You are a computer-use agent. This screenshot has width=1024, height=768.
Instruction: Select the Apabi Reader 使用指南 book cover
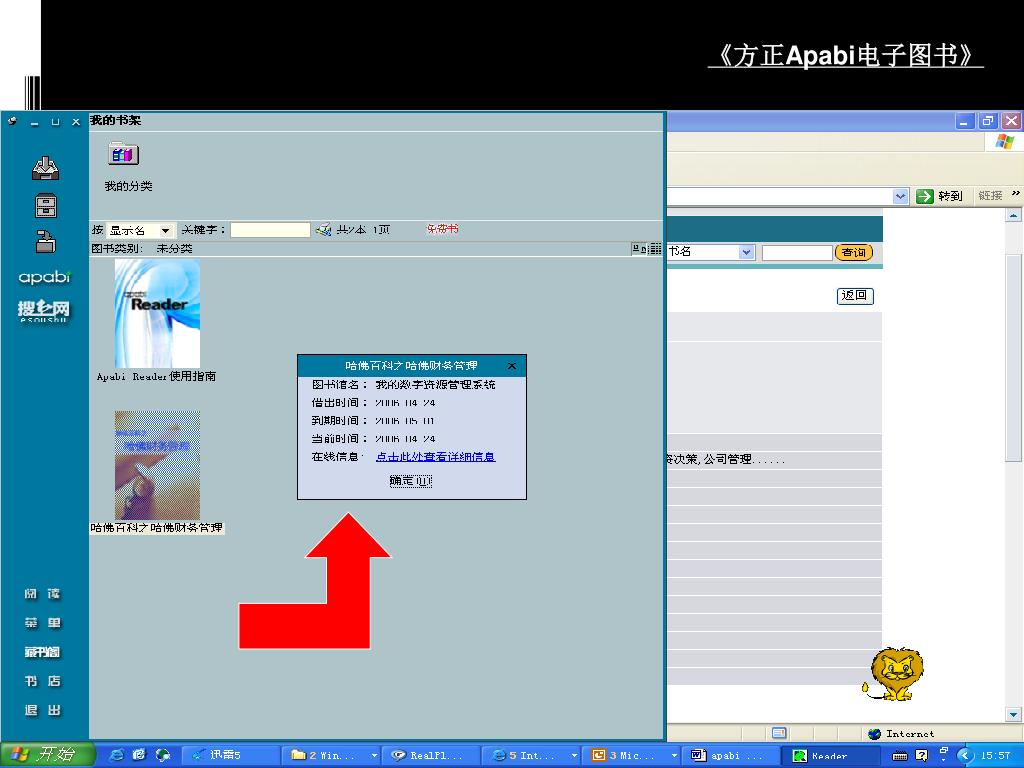point(157,313)
